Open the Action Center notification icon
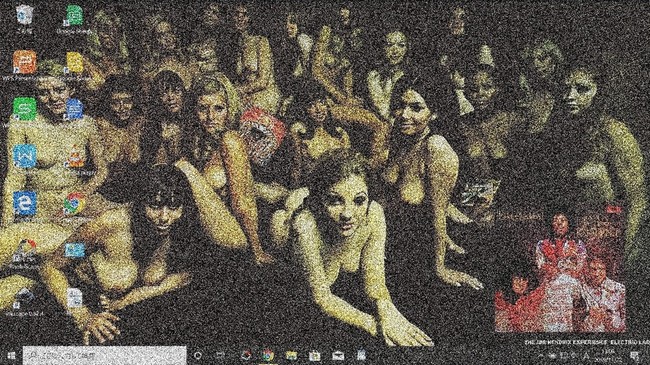This screenshot has height=365, width=650. coord(635,355)
